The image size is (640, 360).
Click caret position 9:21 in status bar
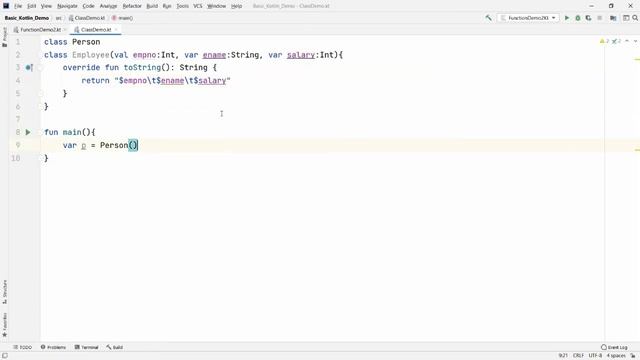point(563,356)
